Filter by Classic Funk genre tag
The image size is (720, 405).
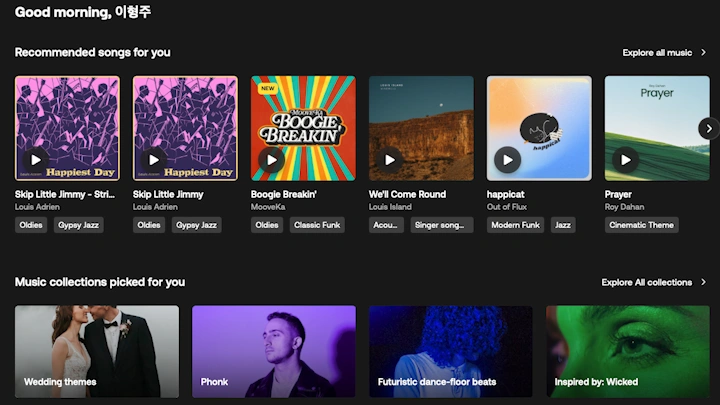(317, 225)
